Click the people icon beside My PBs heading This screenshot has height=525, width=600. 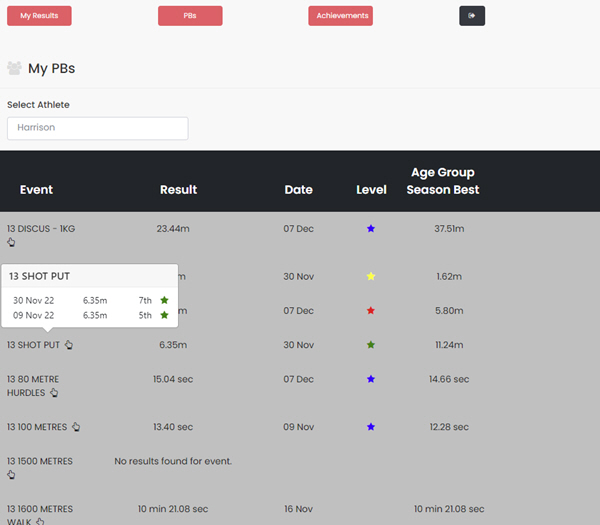pos(15,69)
